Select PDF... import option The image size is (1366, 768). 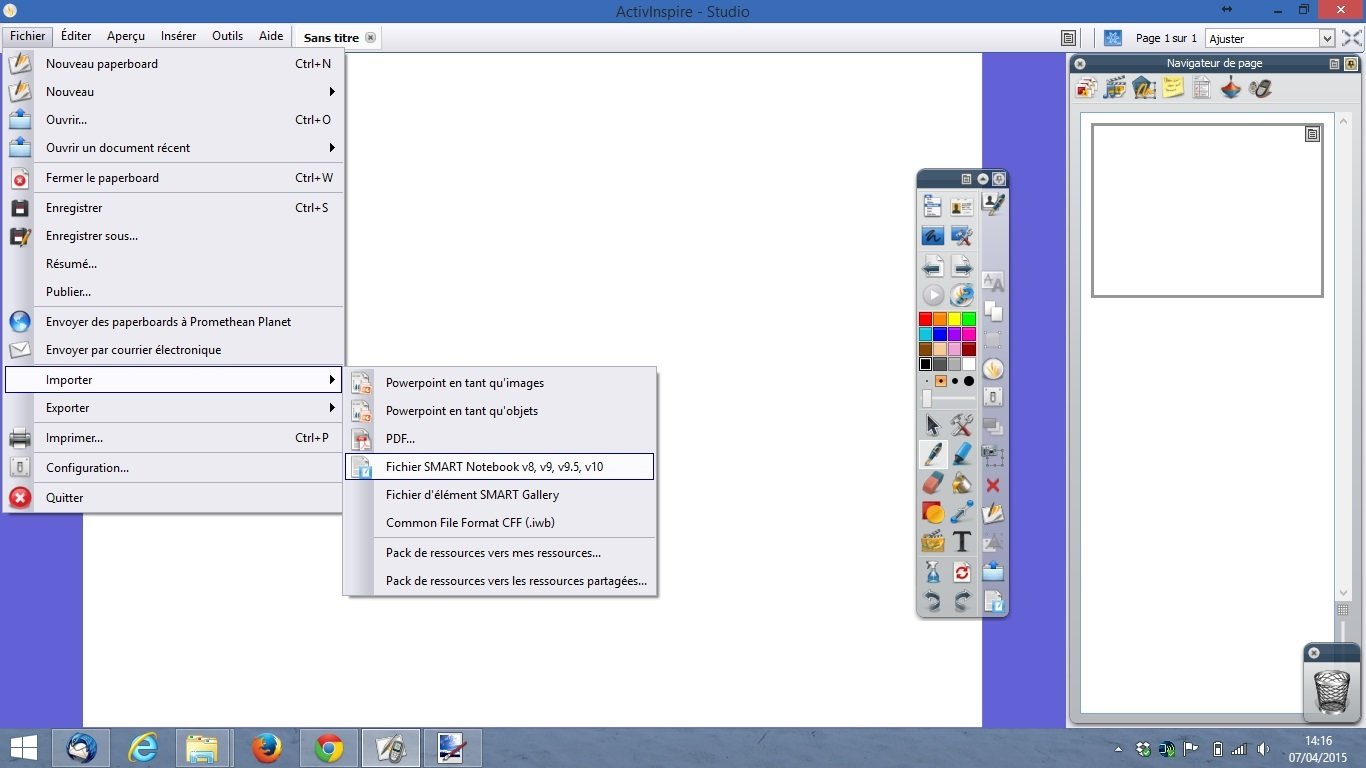click(x=499, y=438)
